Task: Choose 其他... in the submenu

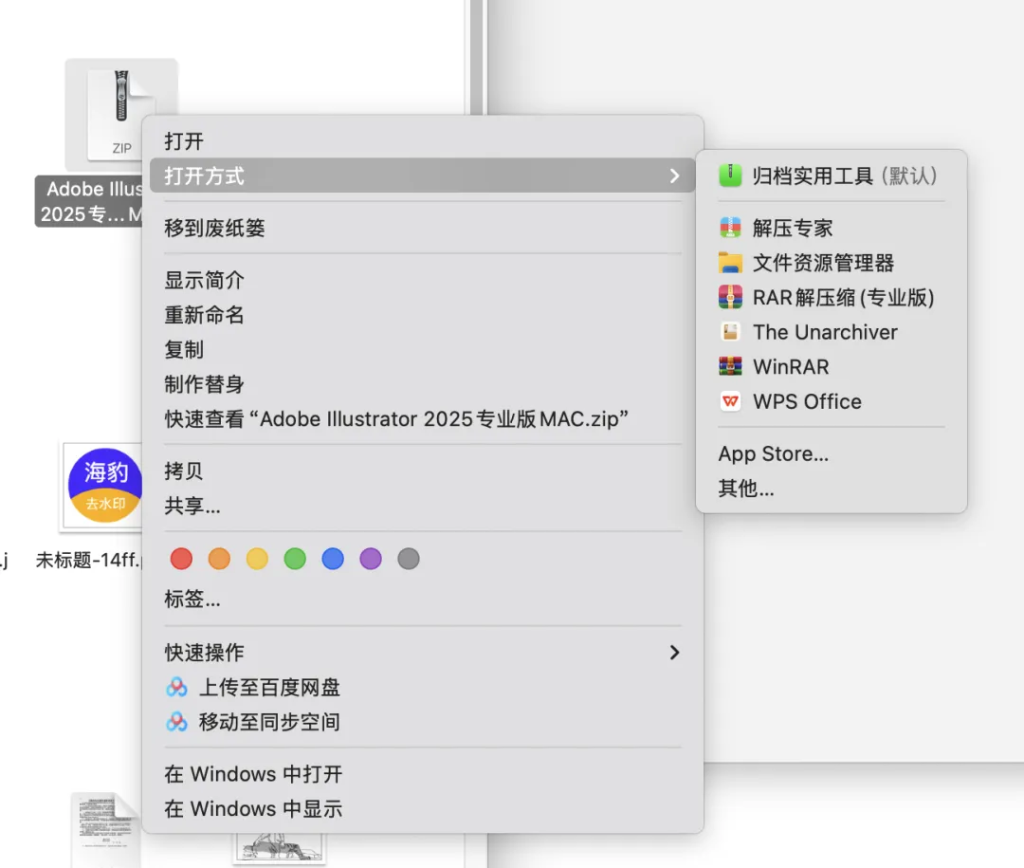Action: (x=831, y=488)
